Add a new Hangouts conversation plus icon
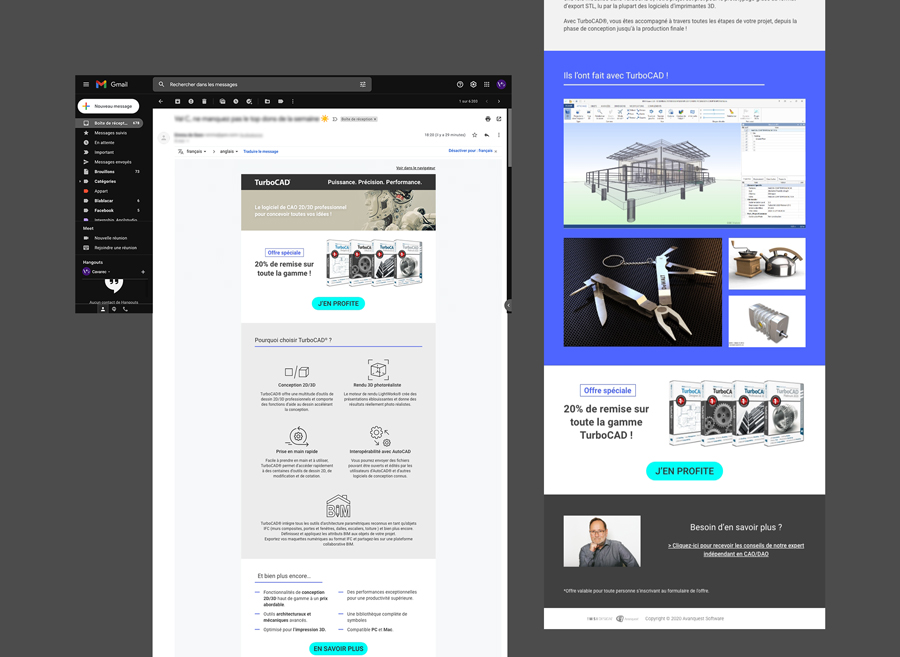 [x=143, y=272]
